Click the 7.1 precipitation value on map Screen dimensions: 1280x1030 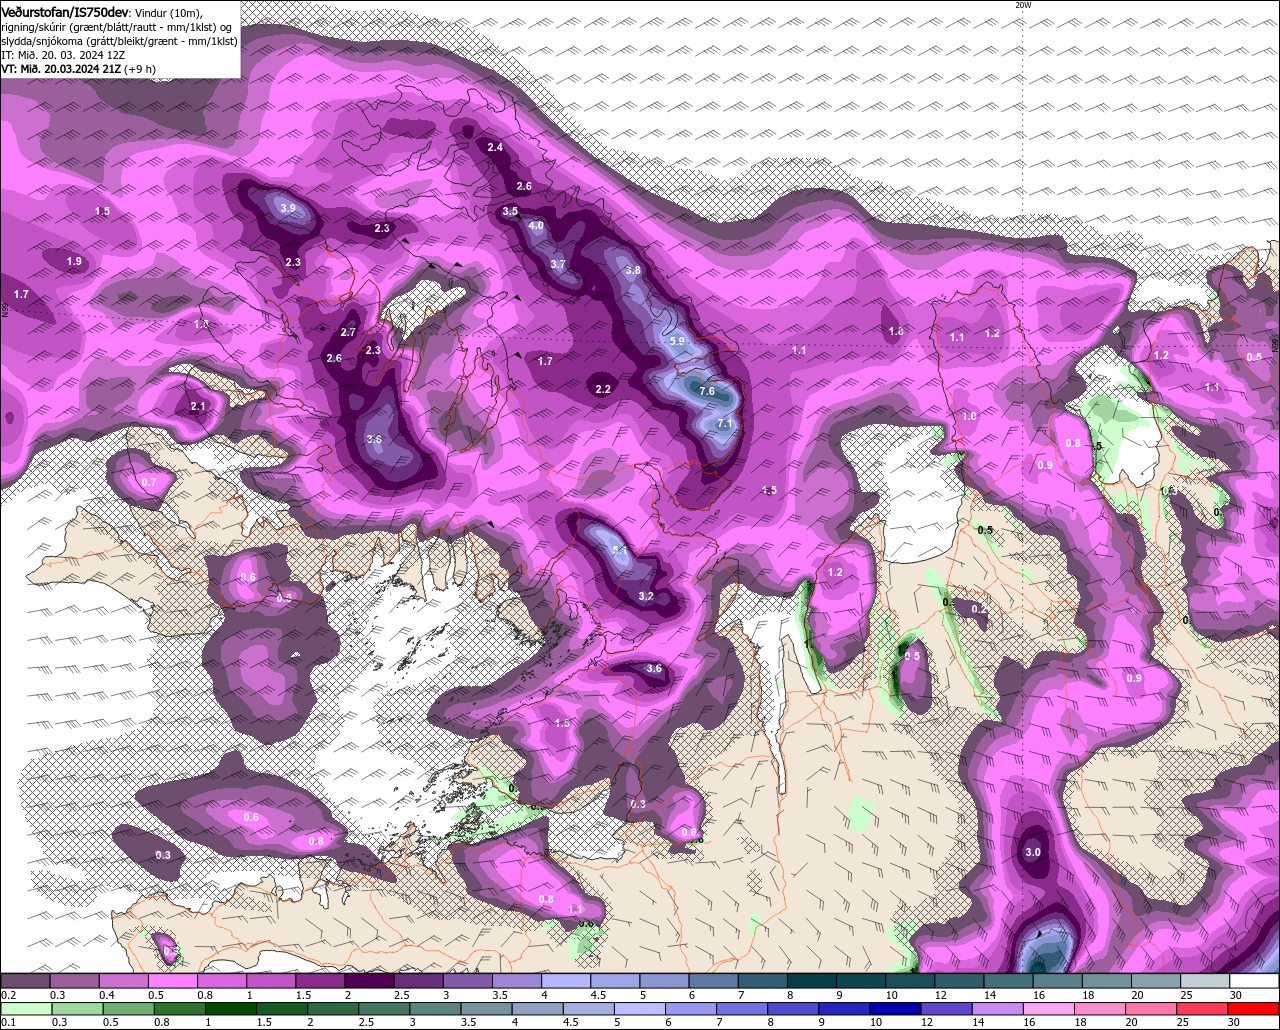[x=726, y=423]
